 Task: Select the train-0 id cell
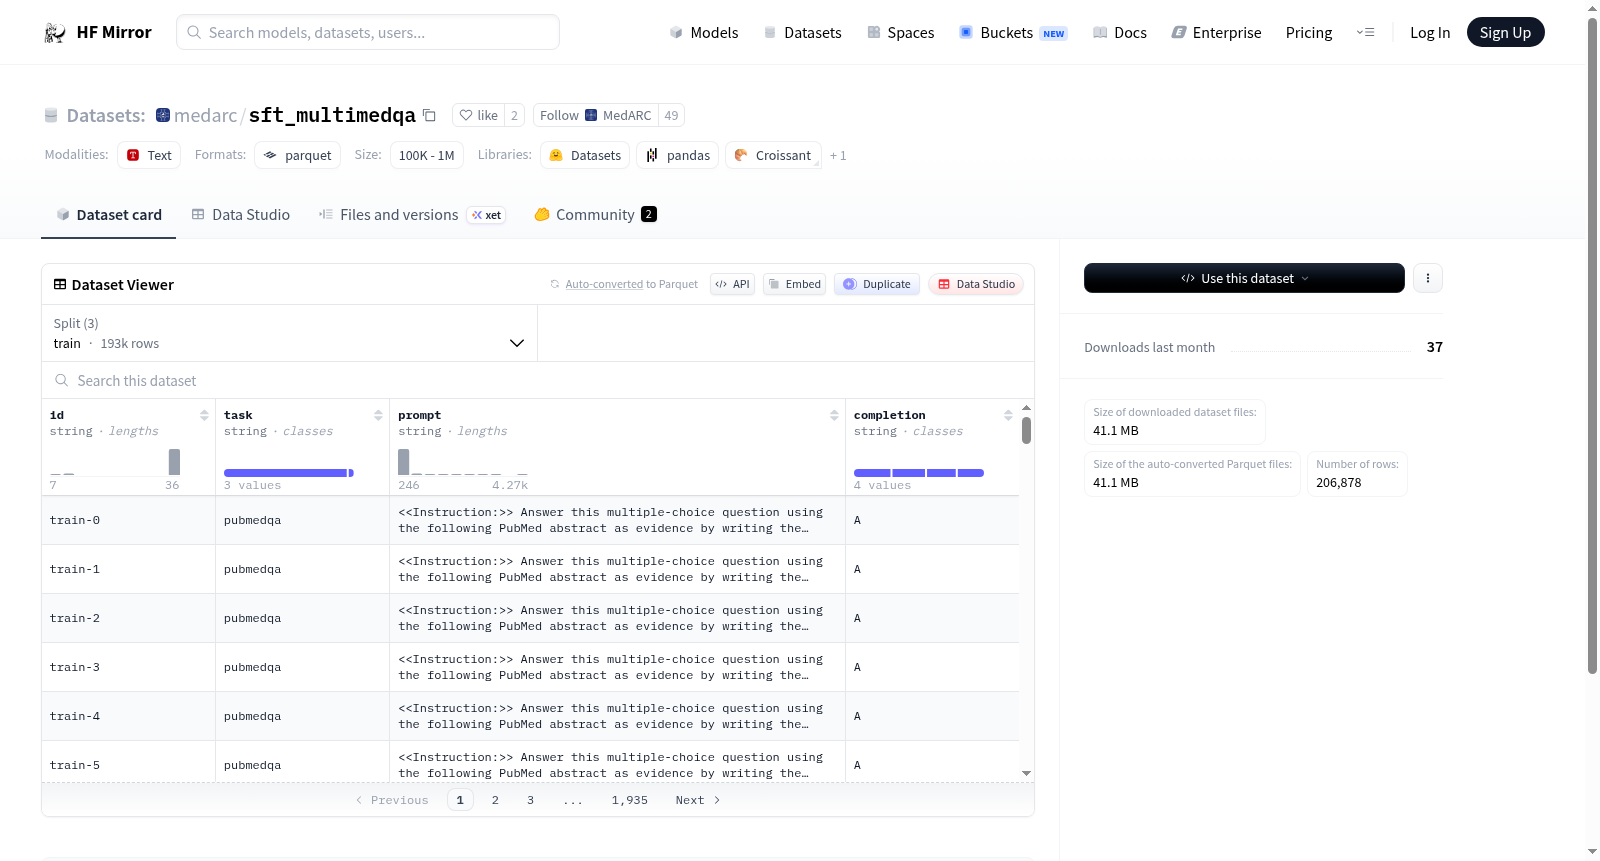point(128,520)
